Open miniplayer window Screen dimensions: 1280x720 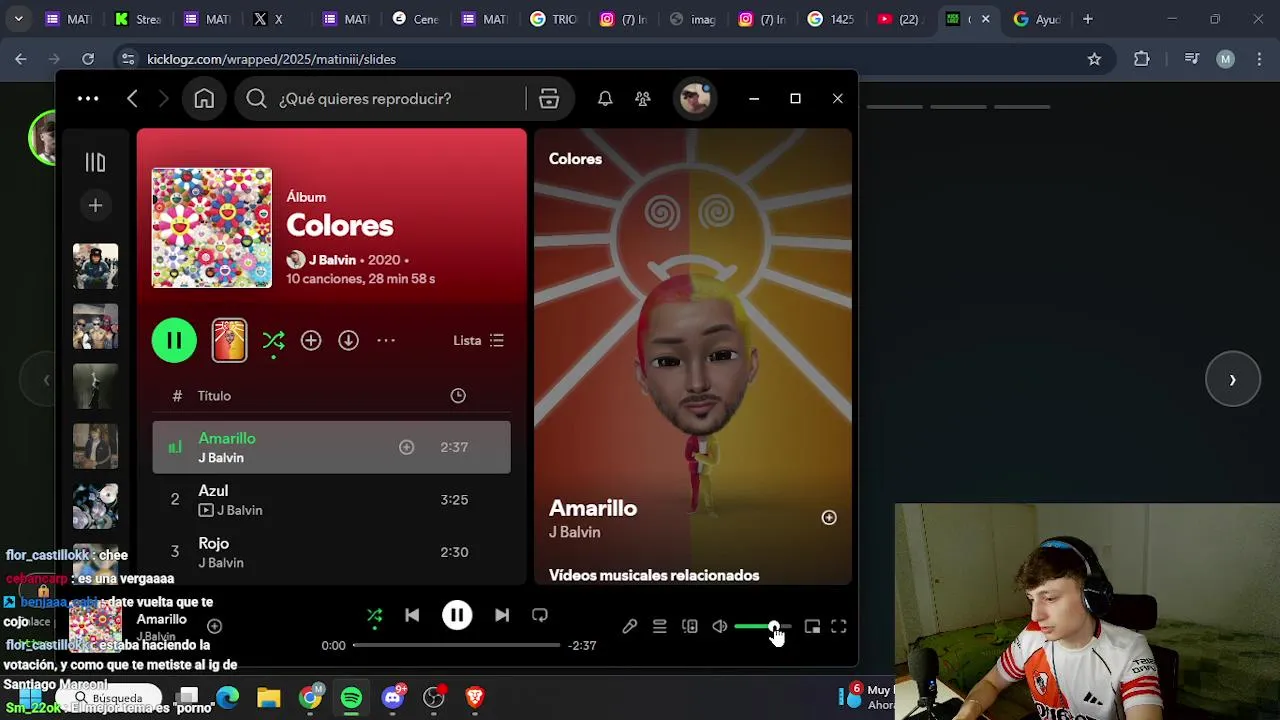[x=812, y=627]
